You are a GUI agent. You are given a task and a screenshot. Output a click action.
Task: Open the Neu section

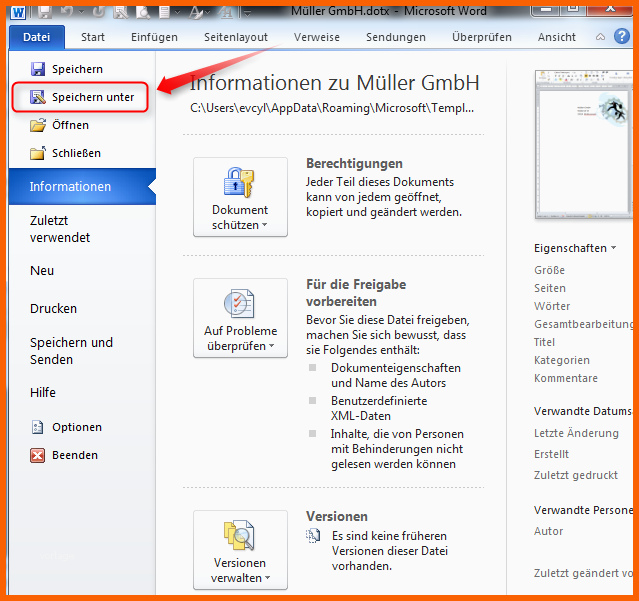click(42, 271)
